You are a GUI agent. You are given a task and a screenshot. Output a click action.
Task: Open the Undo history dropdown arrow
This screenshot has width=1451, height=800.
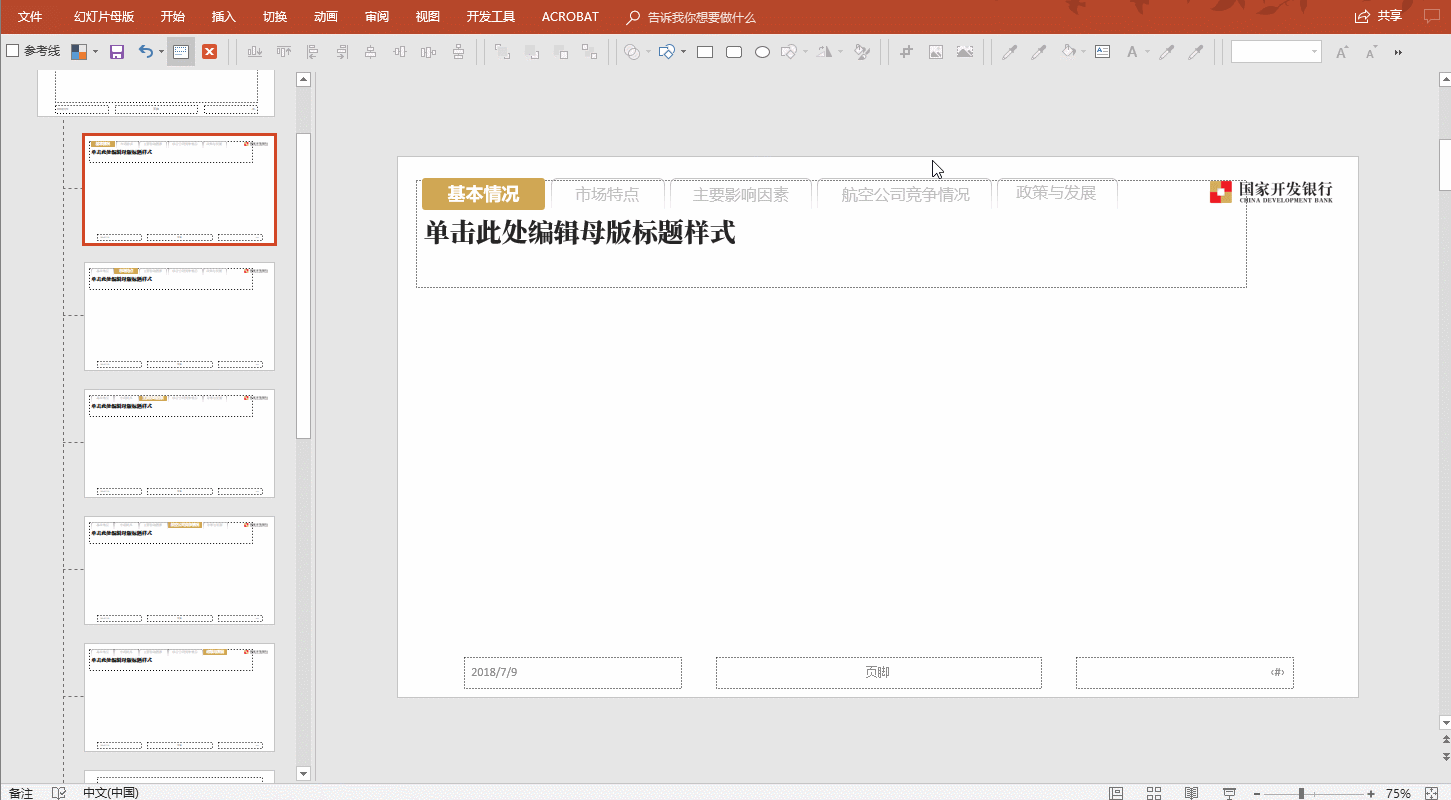pyautogui.click(x=161, y=52)
